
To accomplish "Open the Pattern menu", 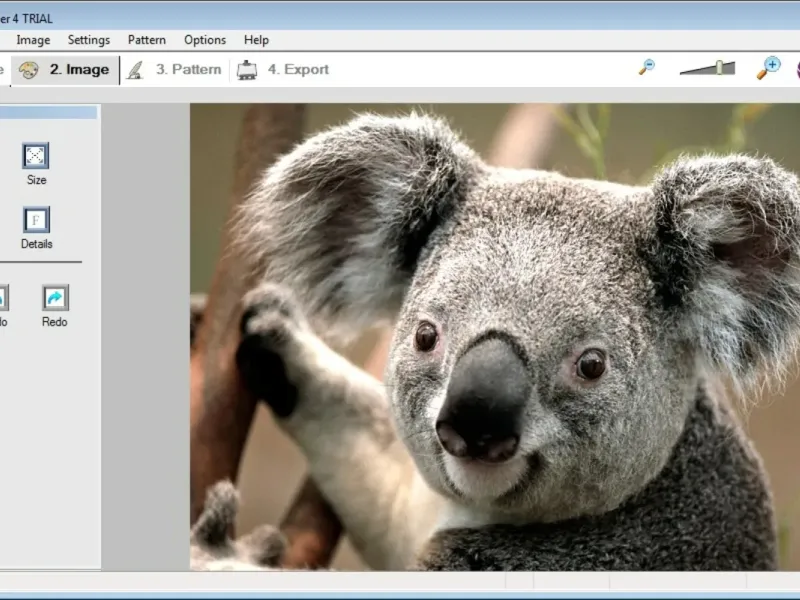I will 147,40.
